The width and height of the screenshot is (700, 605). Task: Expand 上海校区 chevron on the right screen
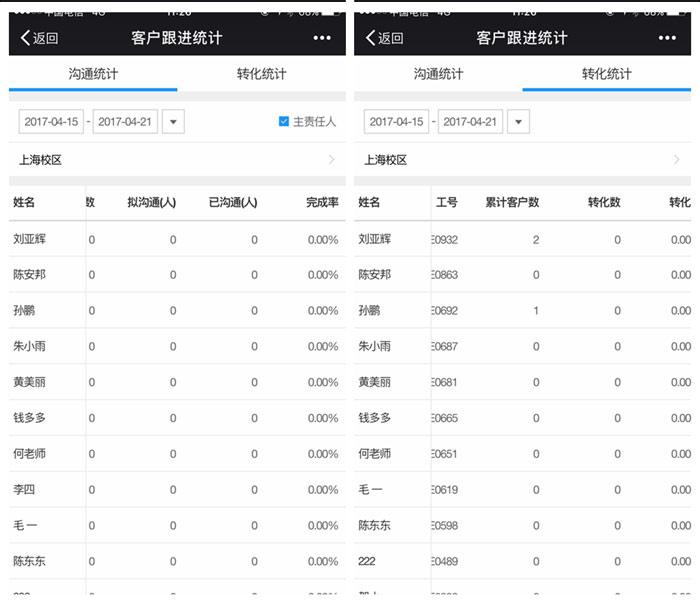(676, 160)
